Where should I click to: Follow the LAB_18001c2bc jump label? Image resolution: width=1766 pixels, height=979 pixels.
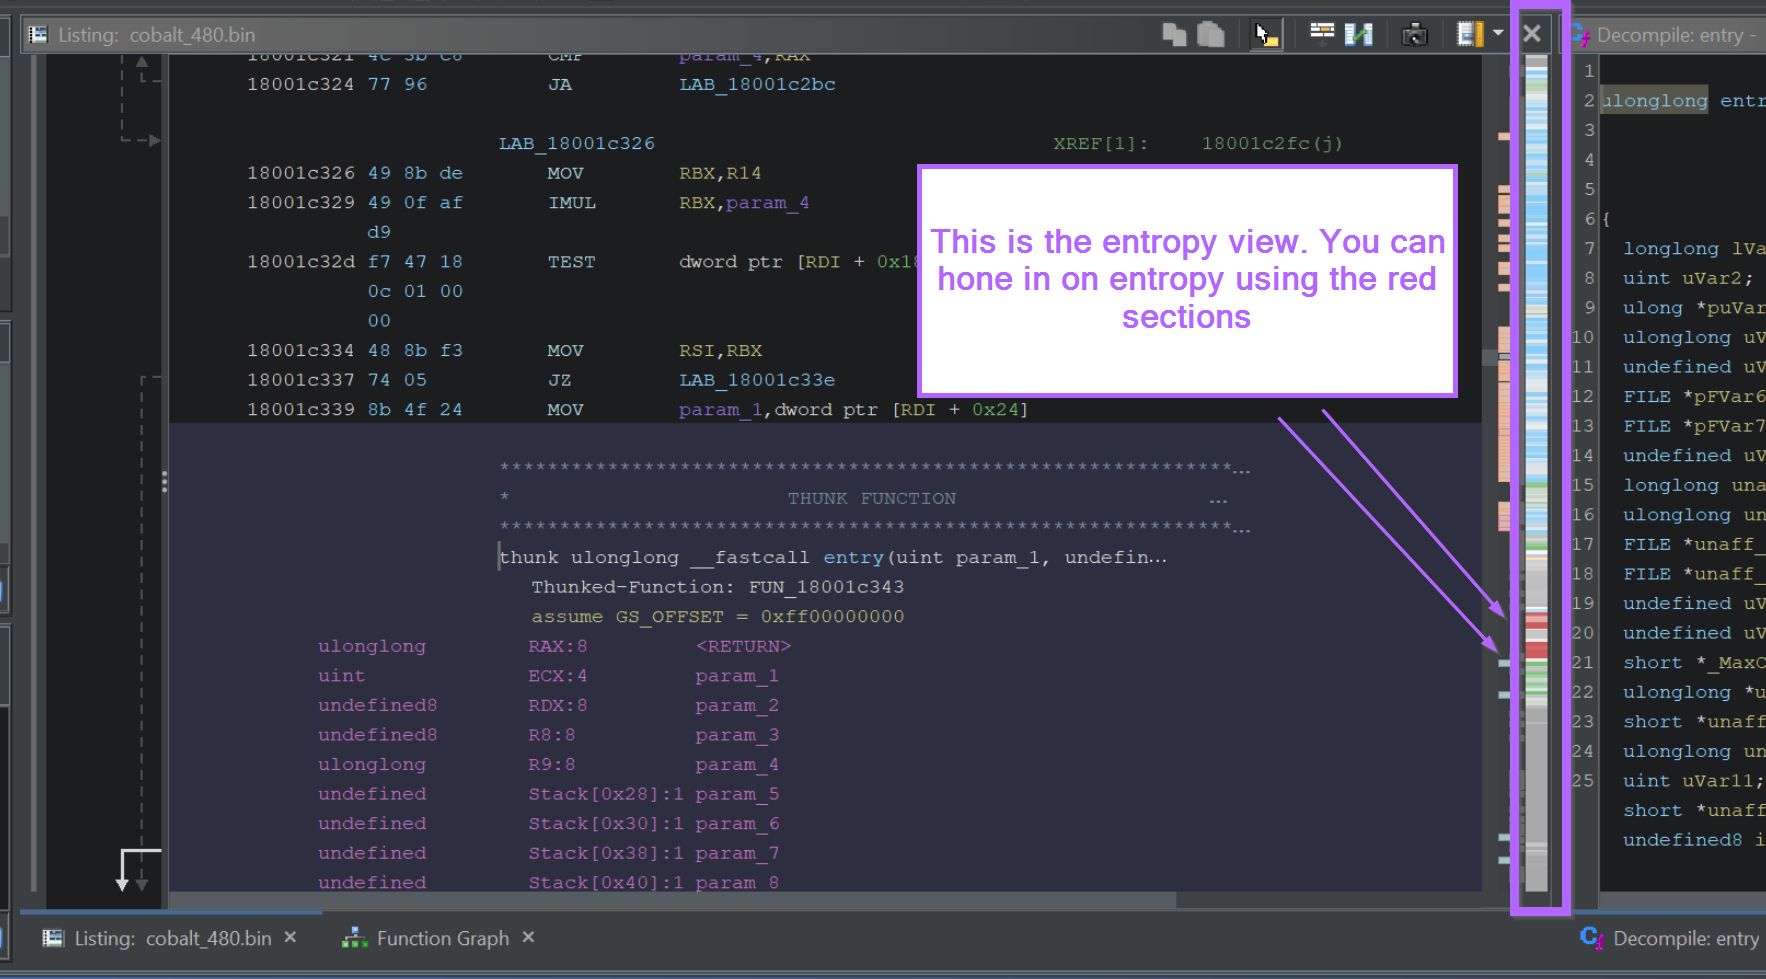coord(757,85)
